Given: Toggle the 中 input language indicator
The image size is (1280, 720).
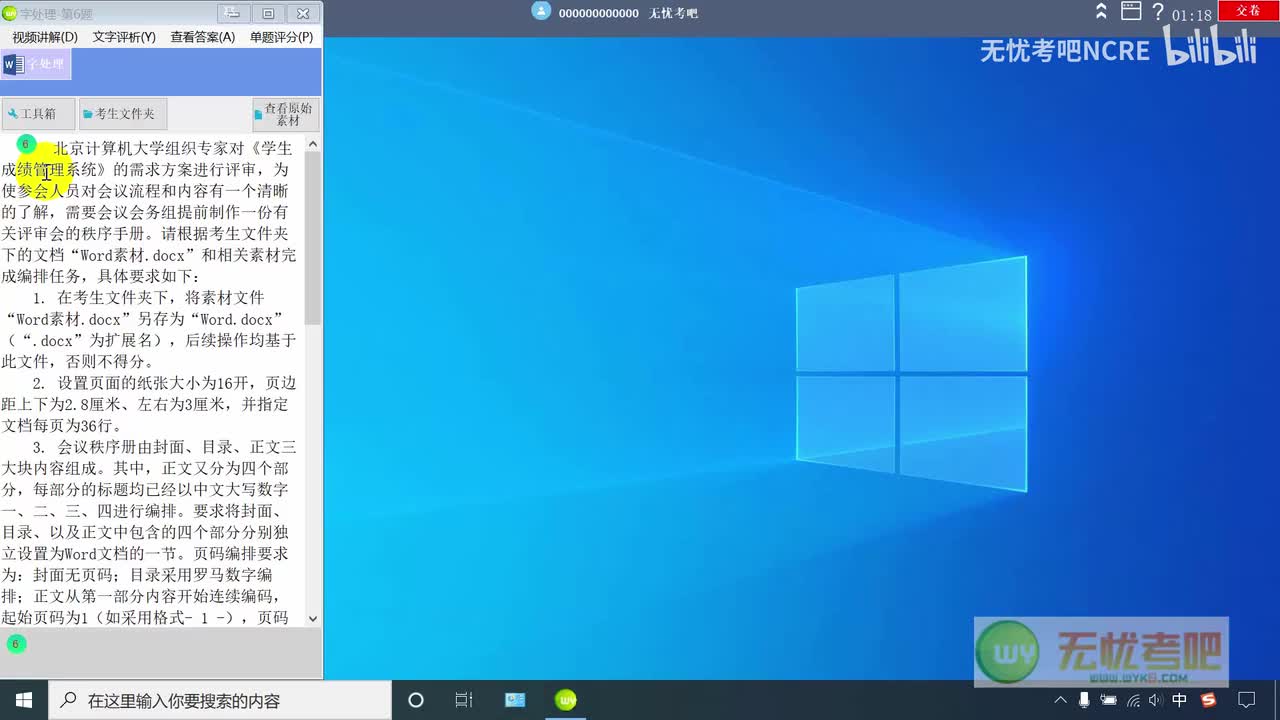Looking at the screenshot, I should click(1180, 700).
